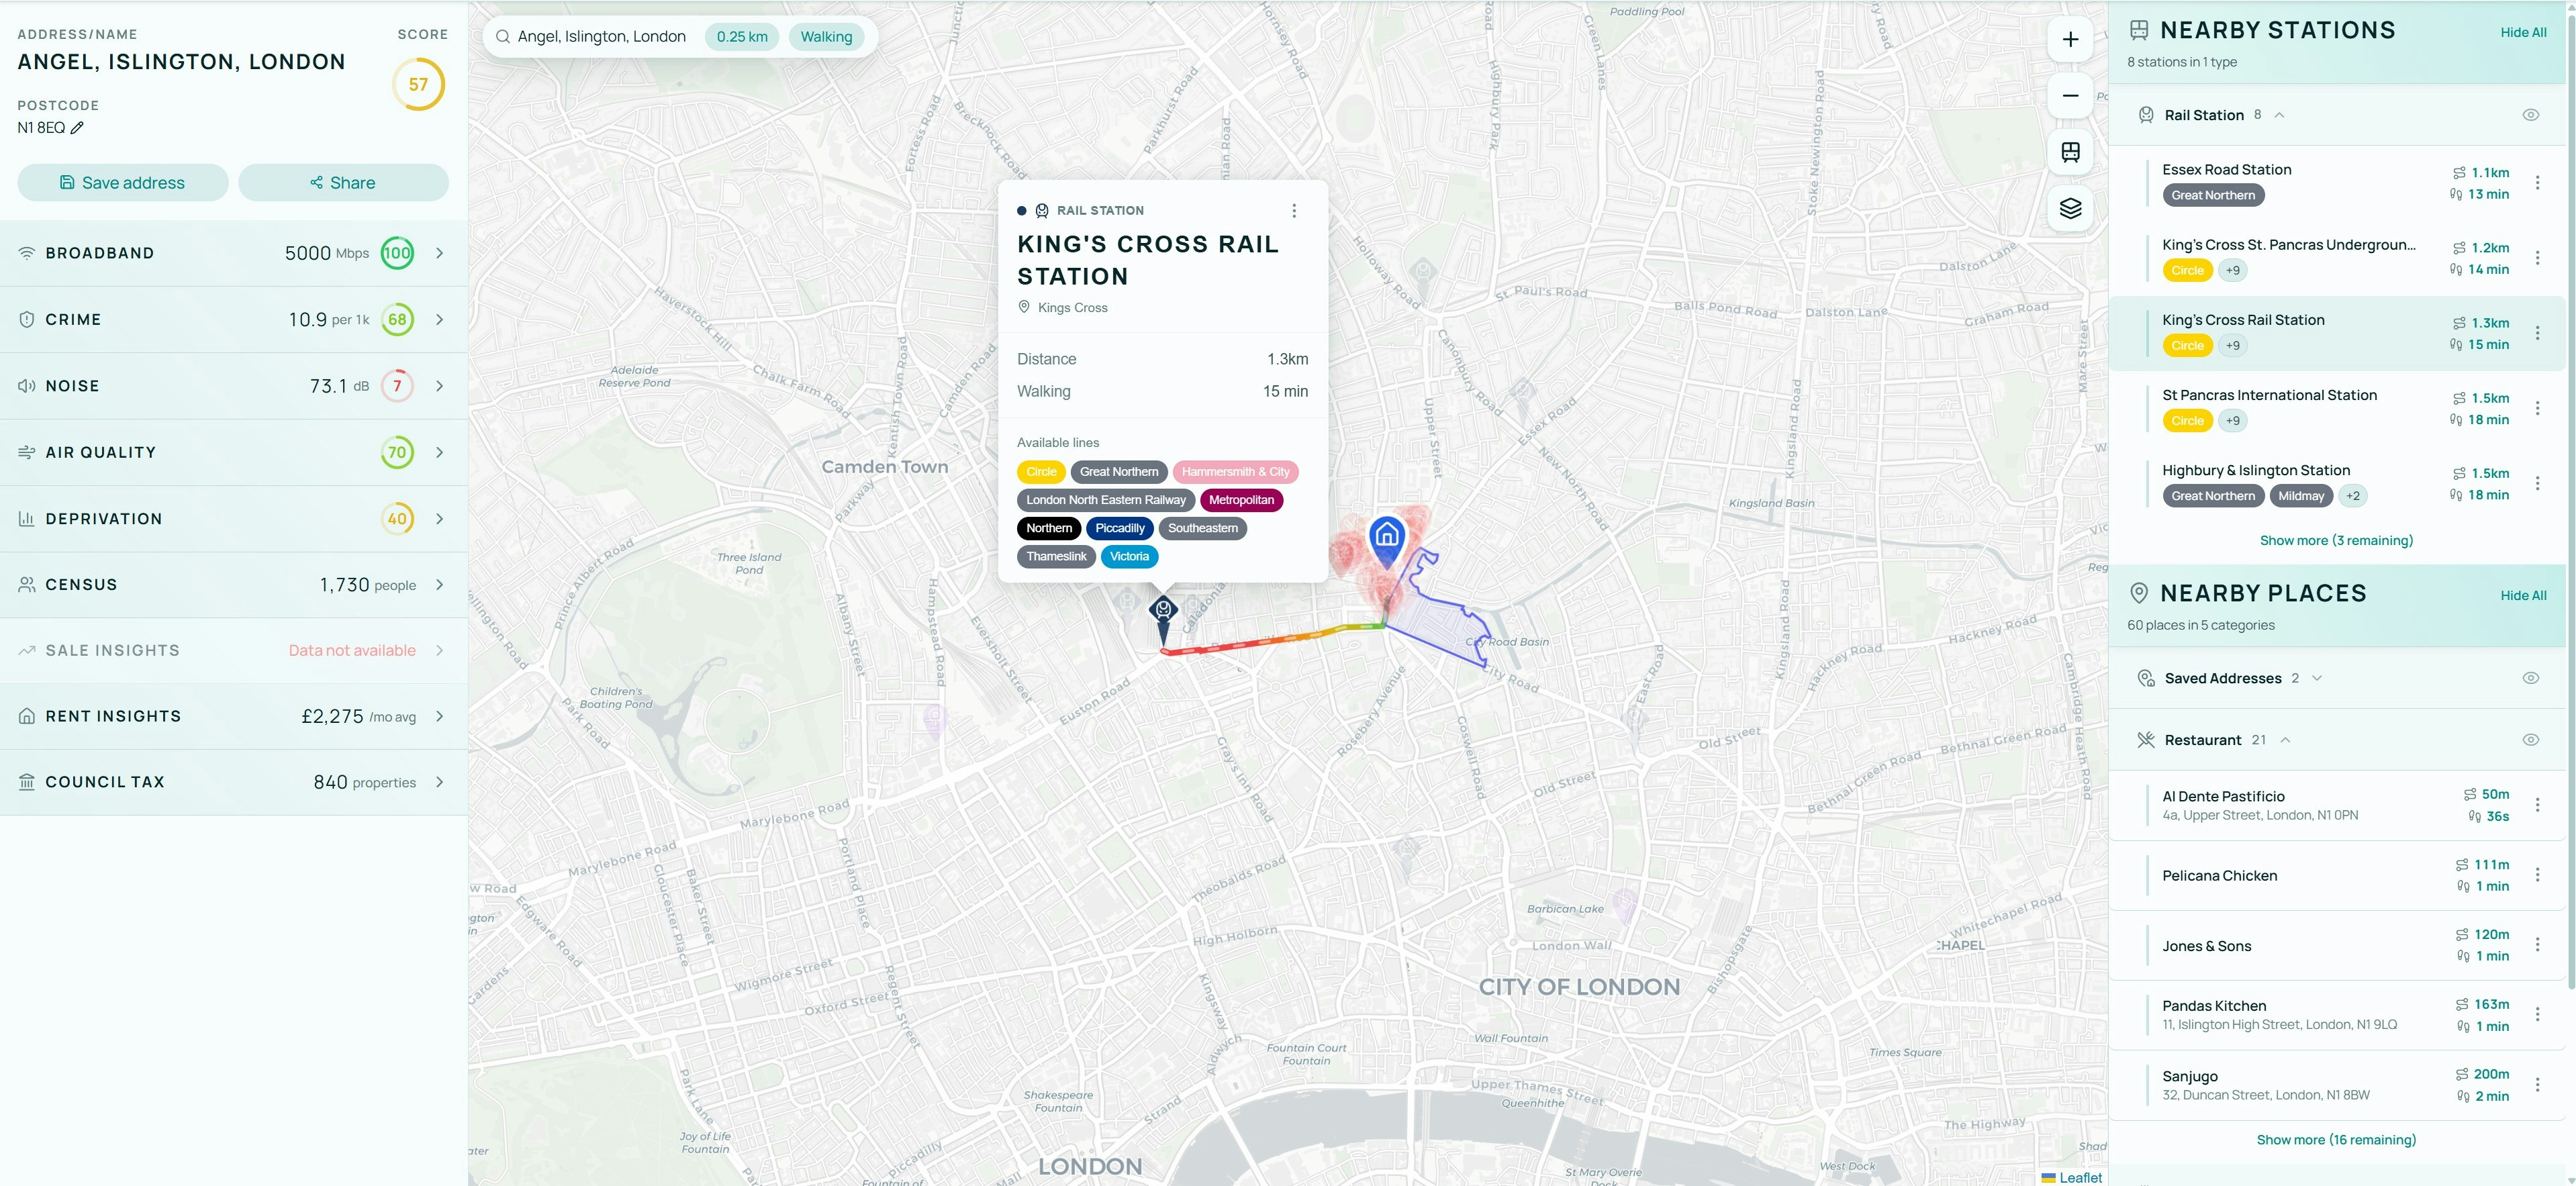Show more stations (3 remaining)
2576x1186 pixels.
pos(2336,541)
